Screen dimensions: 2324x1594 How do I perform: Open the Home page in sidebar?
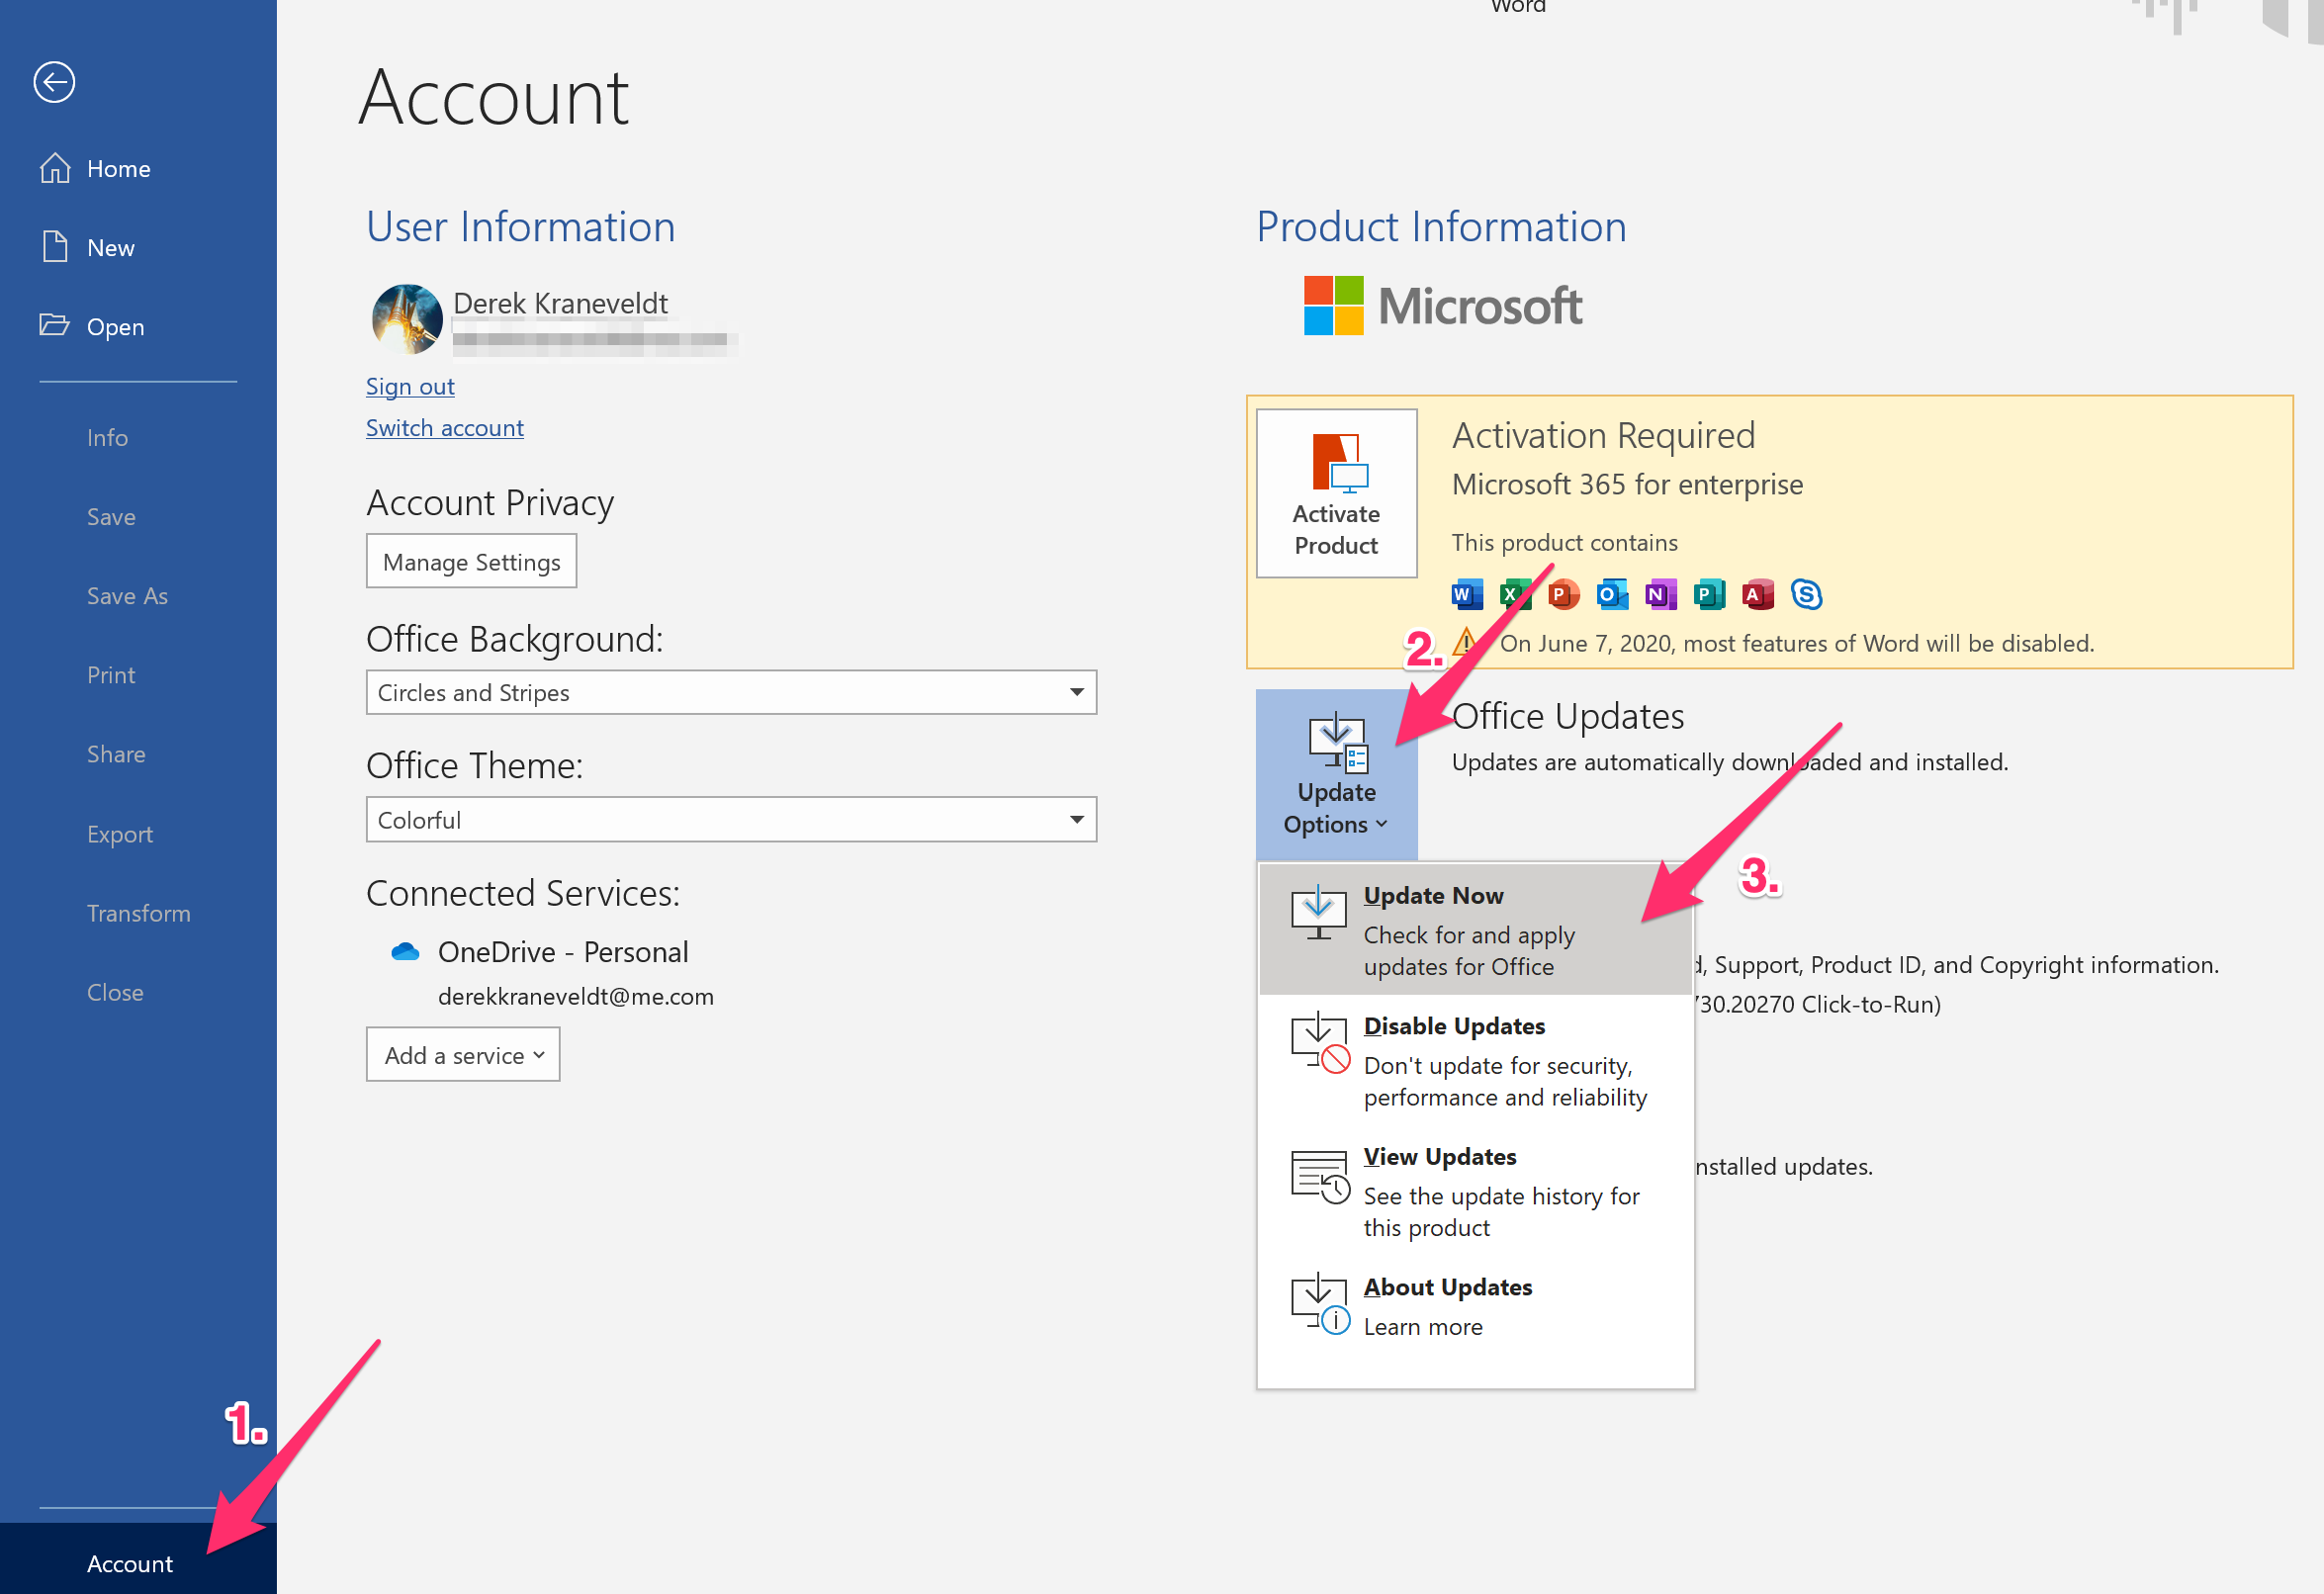[118, 169]
